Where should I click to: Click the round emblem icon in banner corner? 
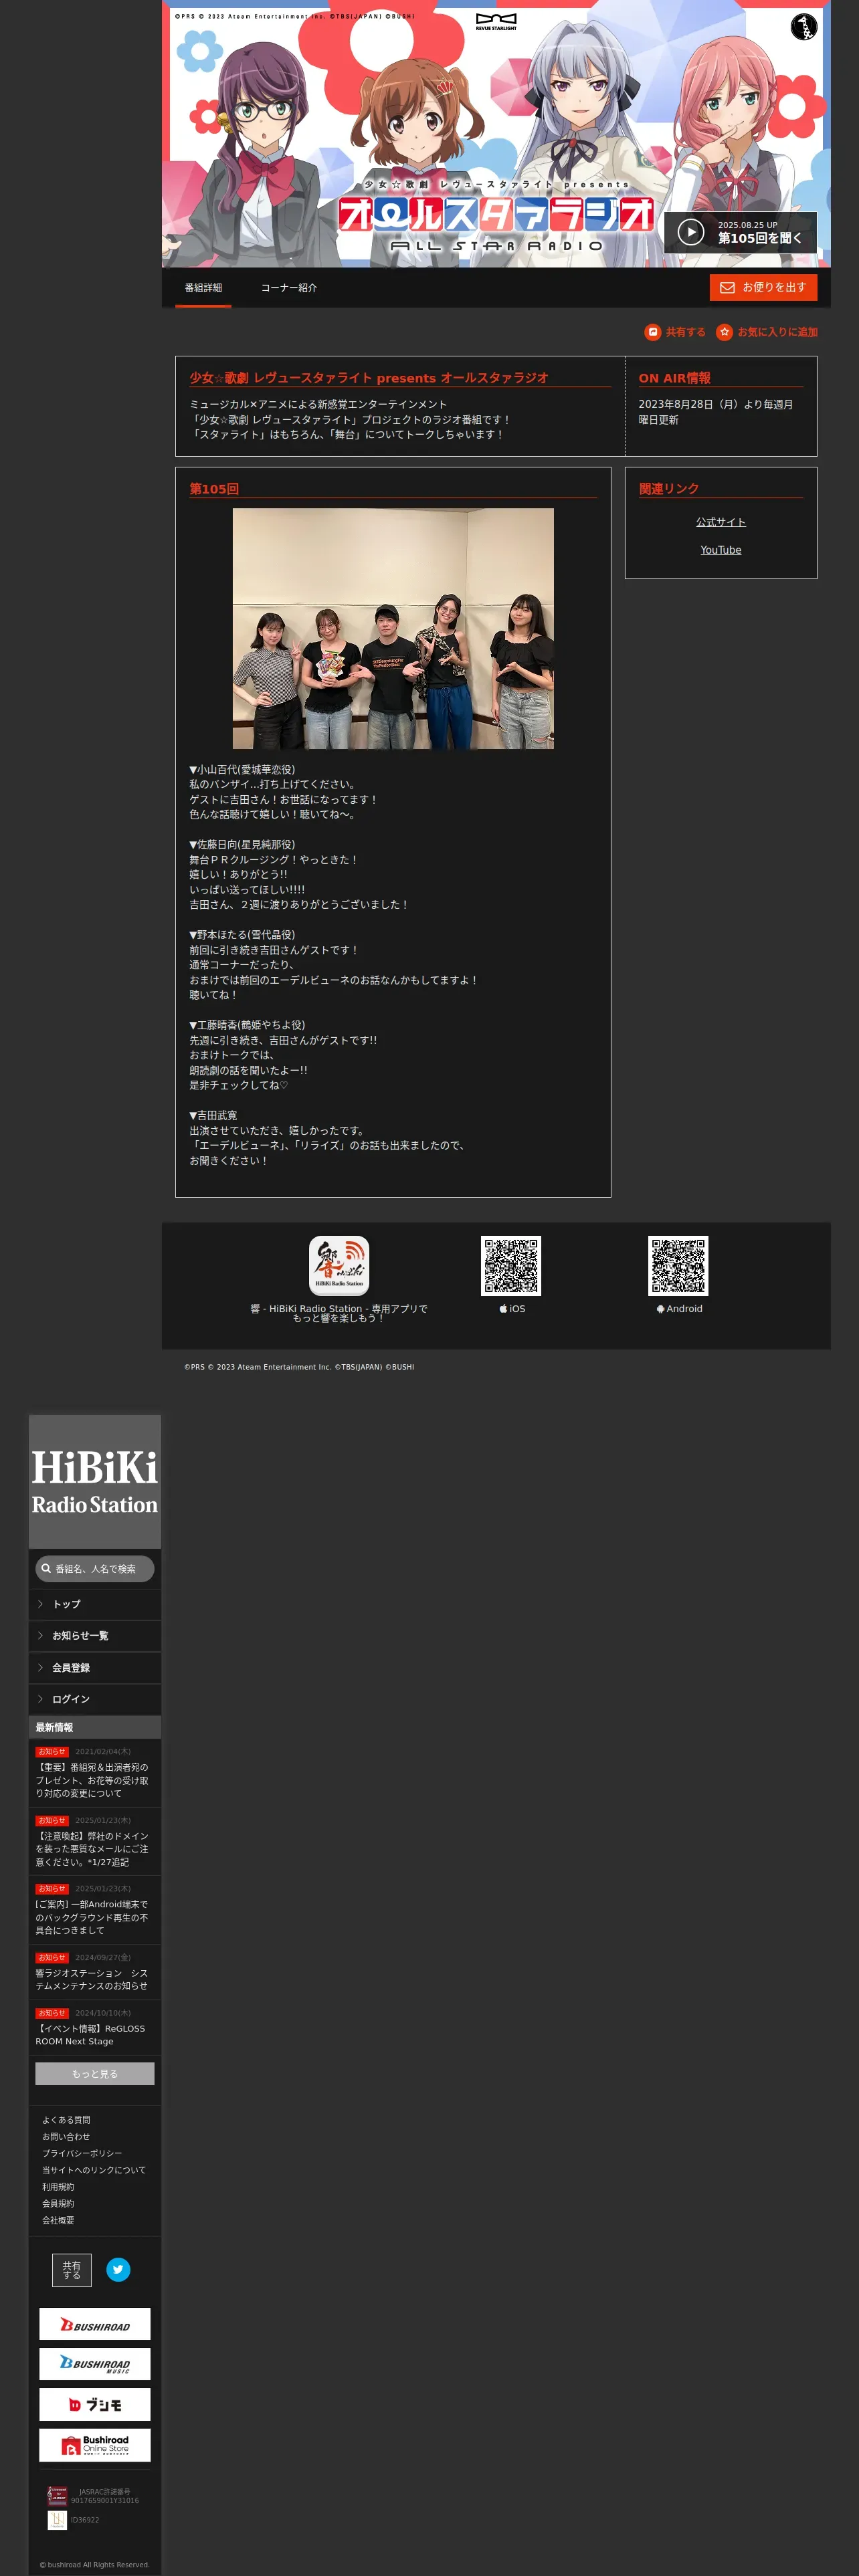[804, 27]
